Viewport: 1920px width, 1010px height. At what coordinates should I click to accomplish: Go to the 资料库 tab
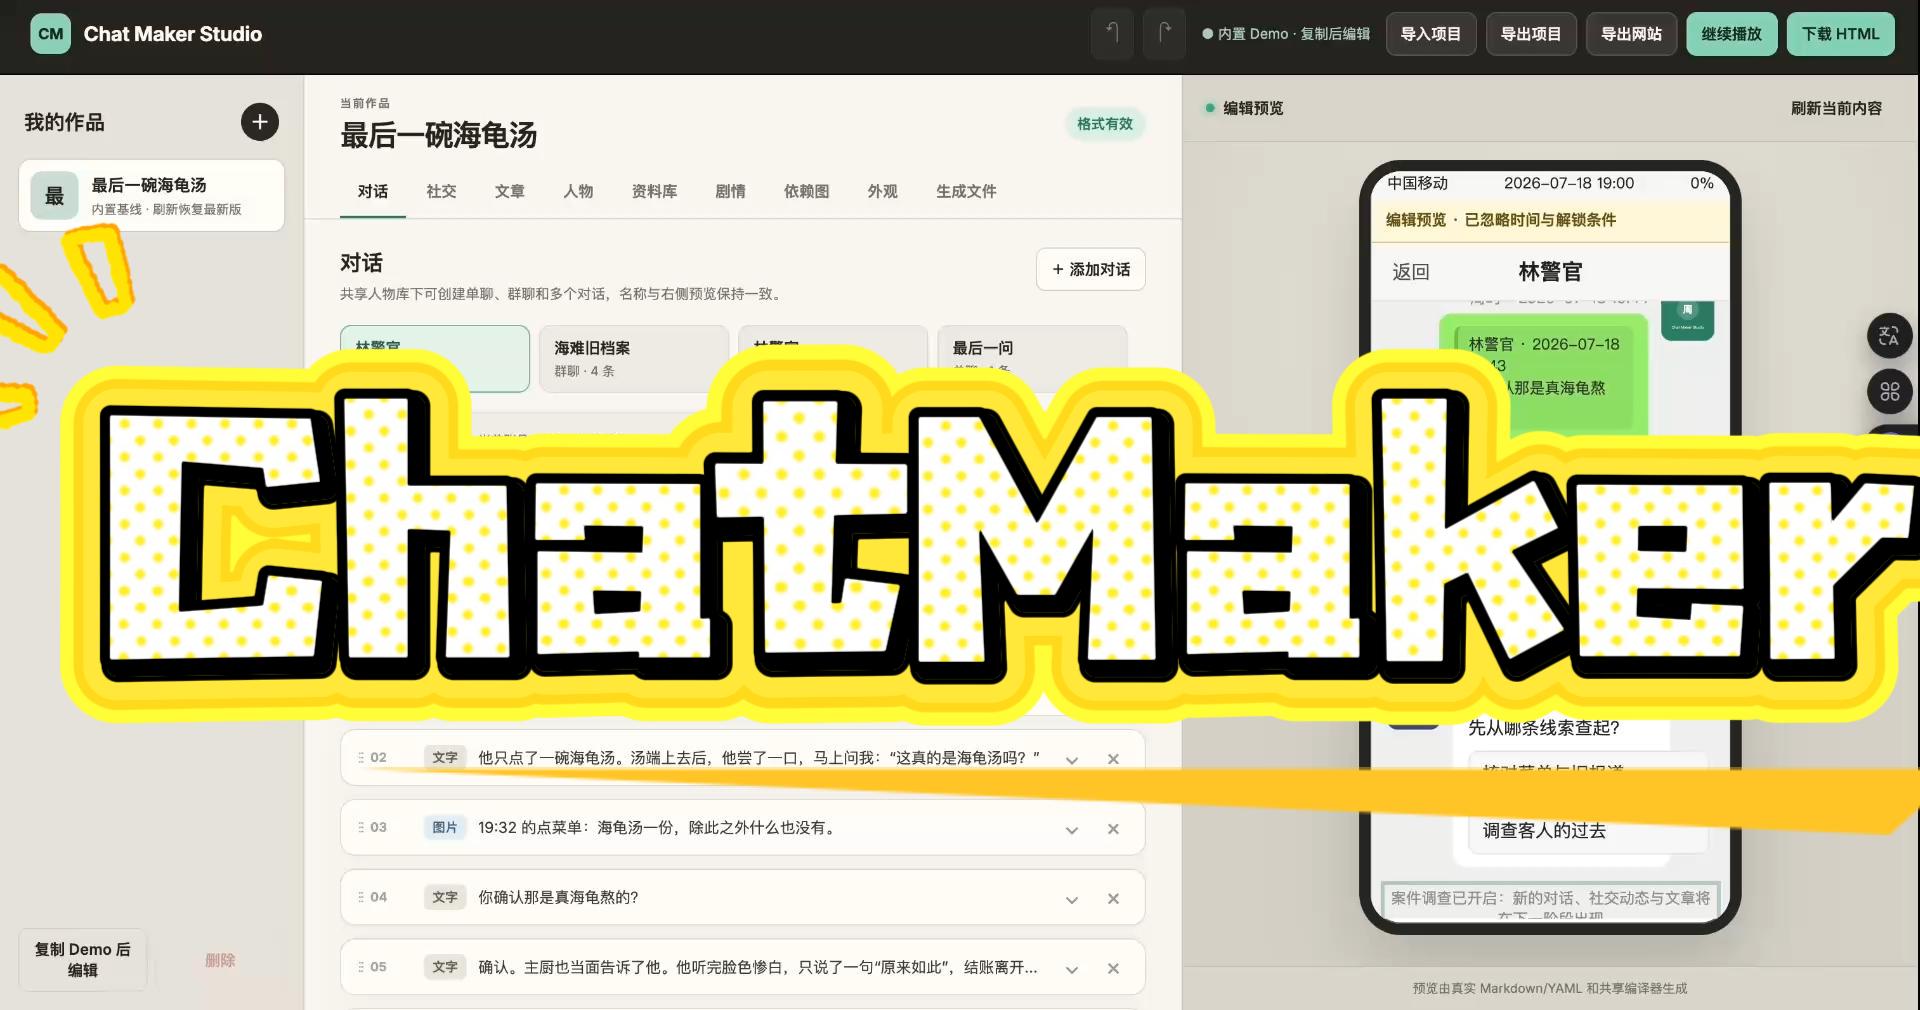coord(654,191)
